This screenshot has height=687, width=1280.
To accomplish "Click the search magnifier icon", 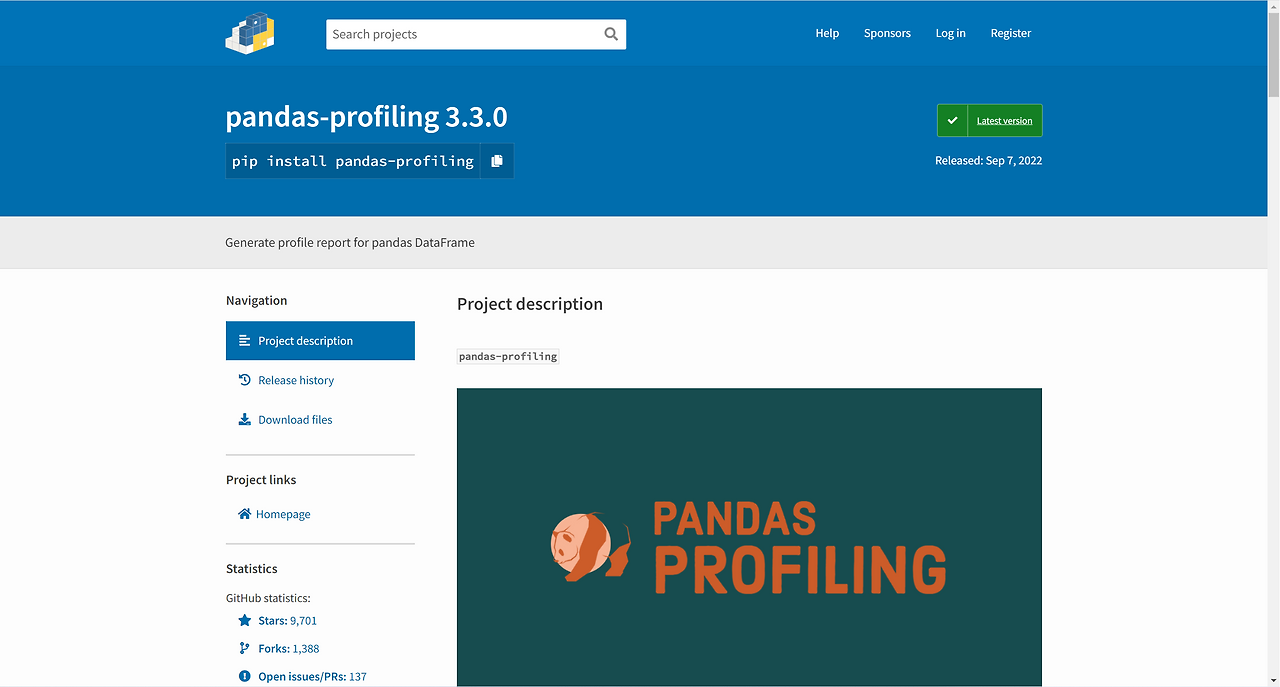I will click(x=611, y=34).
